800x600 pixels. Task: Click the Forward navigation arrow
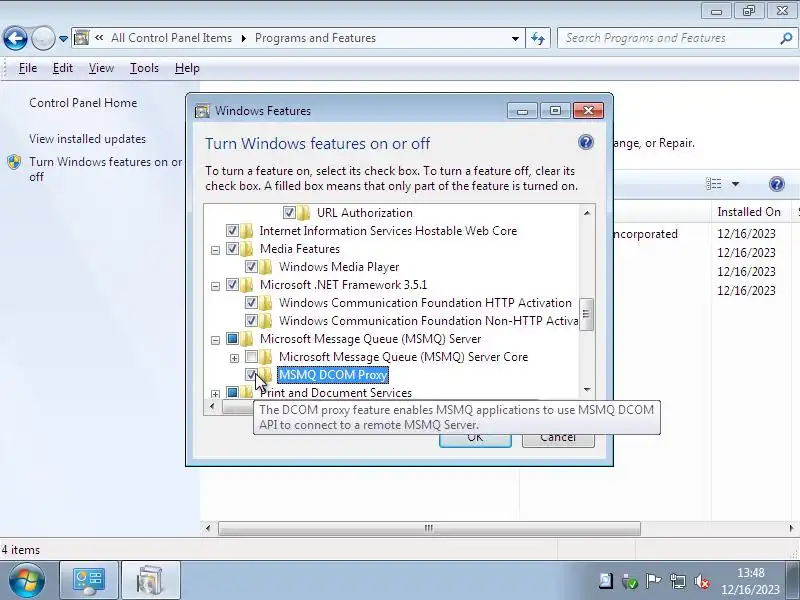point(43,38)
